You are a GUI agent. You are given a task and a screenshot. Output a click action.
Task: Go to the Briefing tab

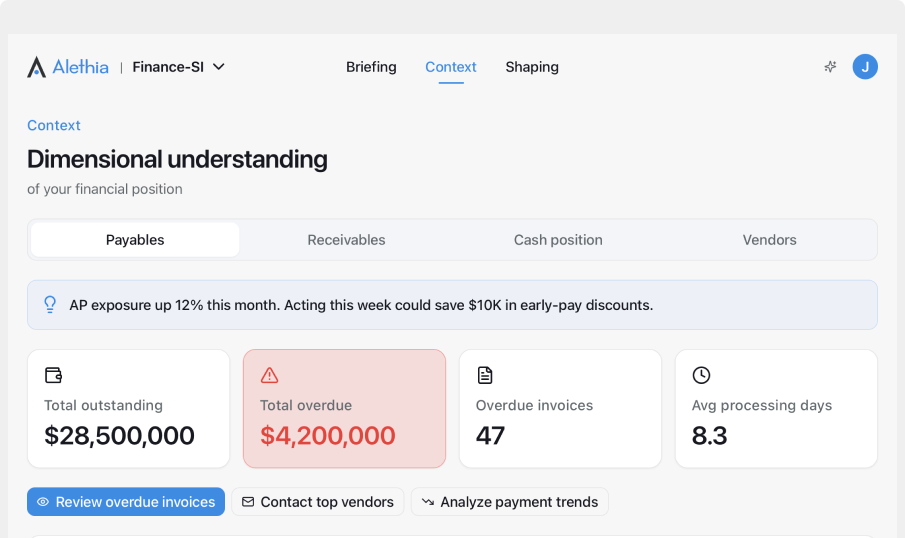[x=371, y=67]
